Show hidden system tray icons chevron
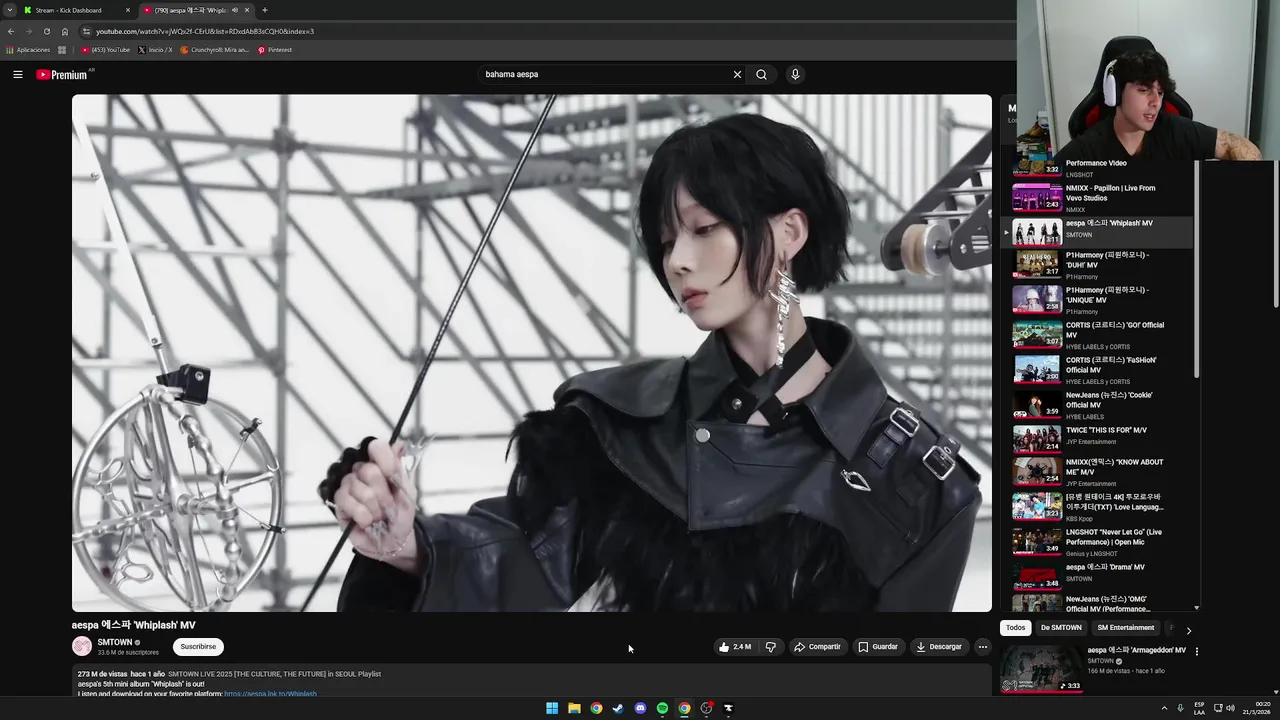 (1164, 708)
